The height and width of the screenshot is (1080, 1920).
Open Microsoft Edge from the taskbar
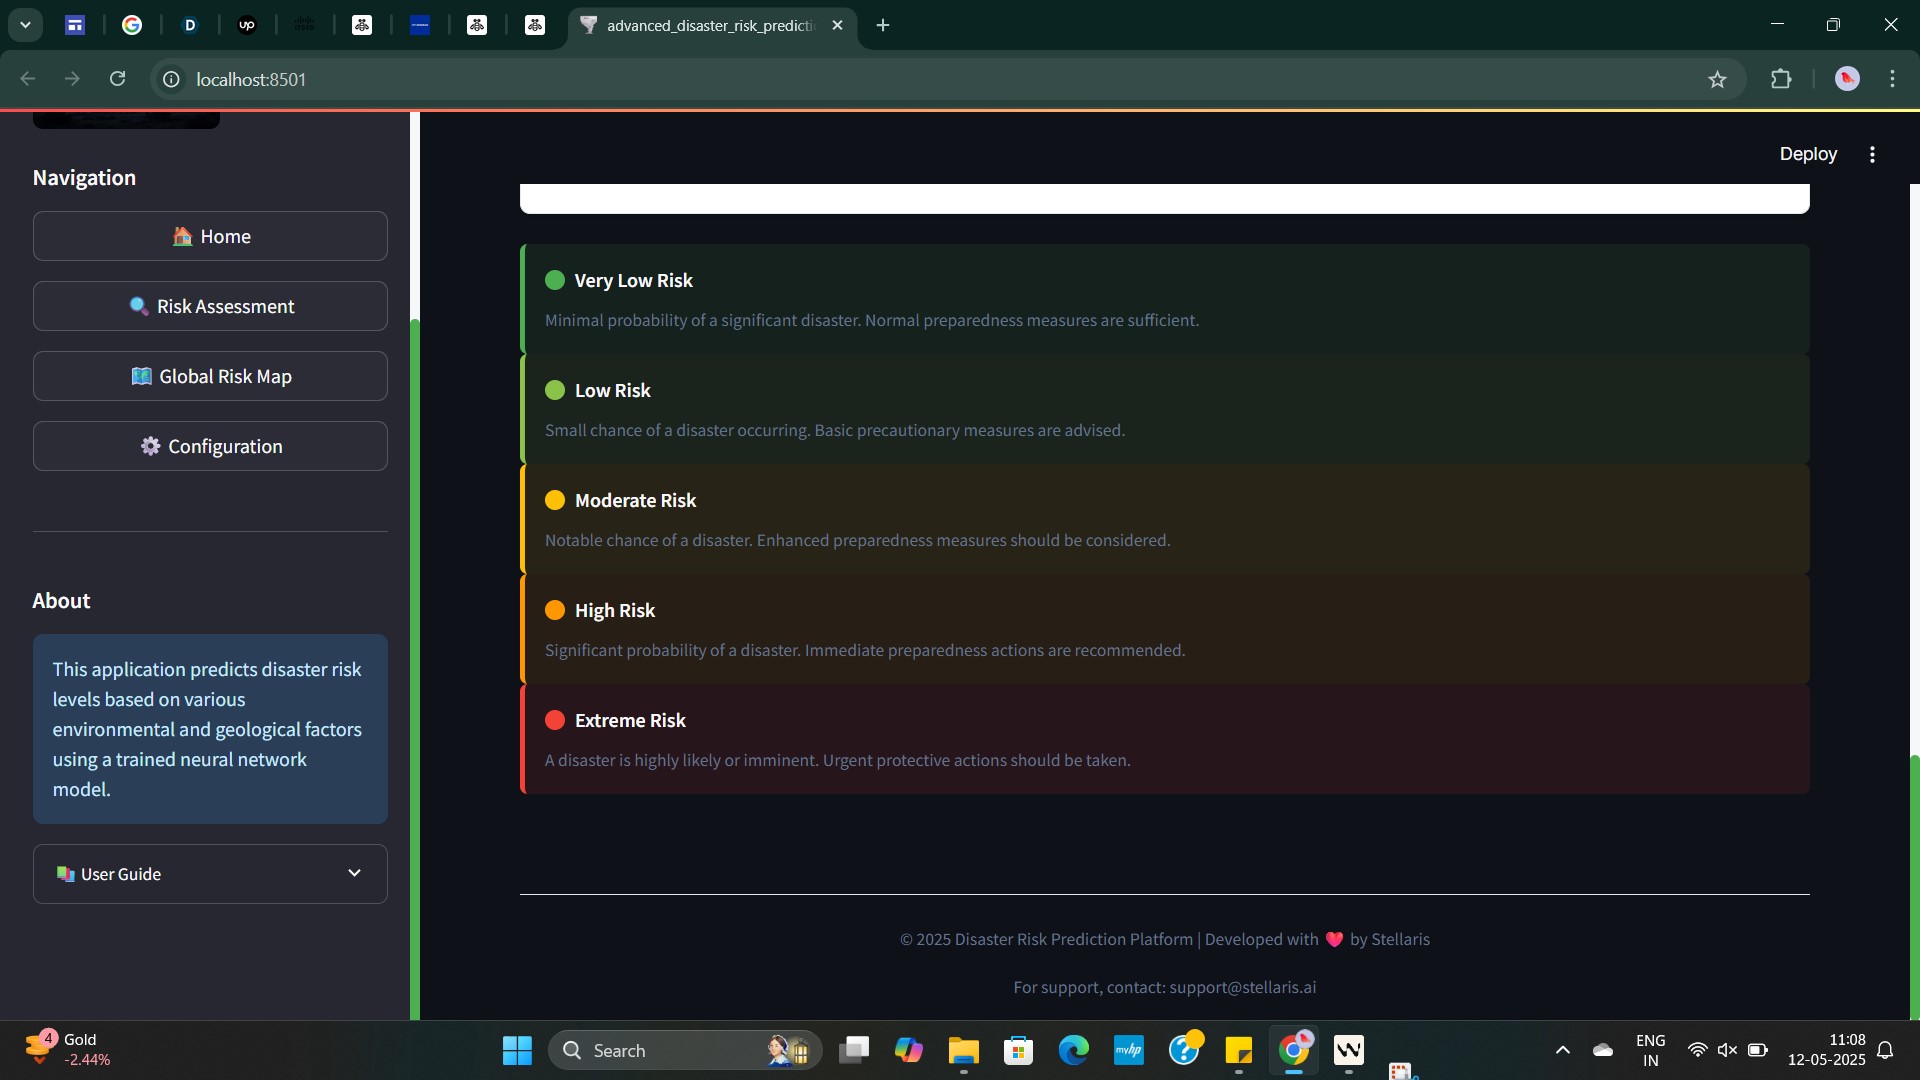click(1073, 1050)
